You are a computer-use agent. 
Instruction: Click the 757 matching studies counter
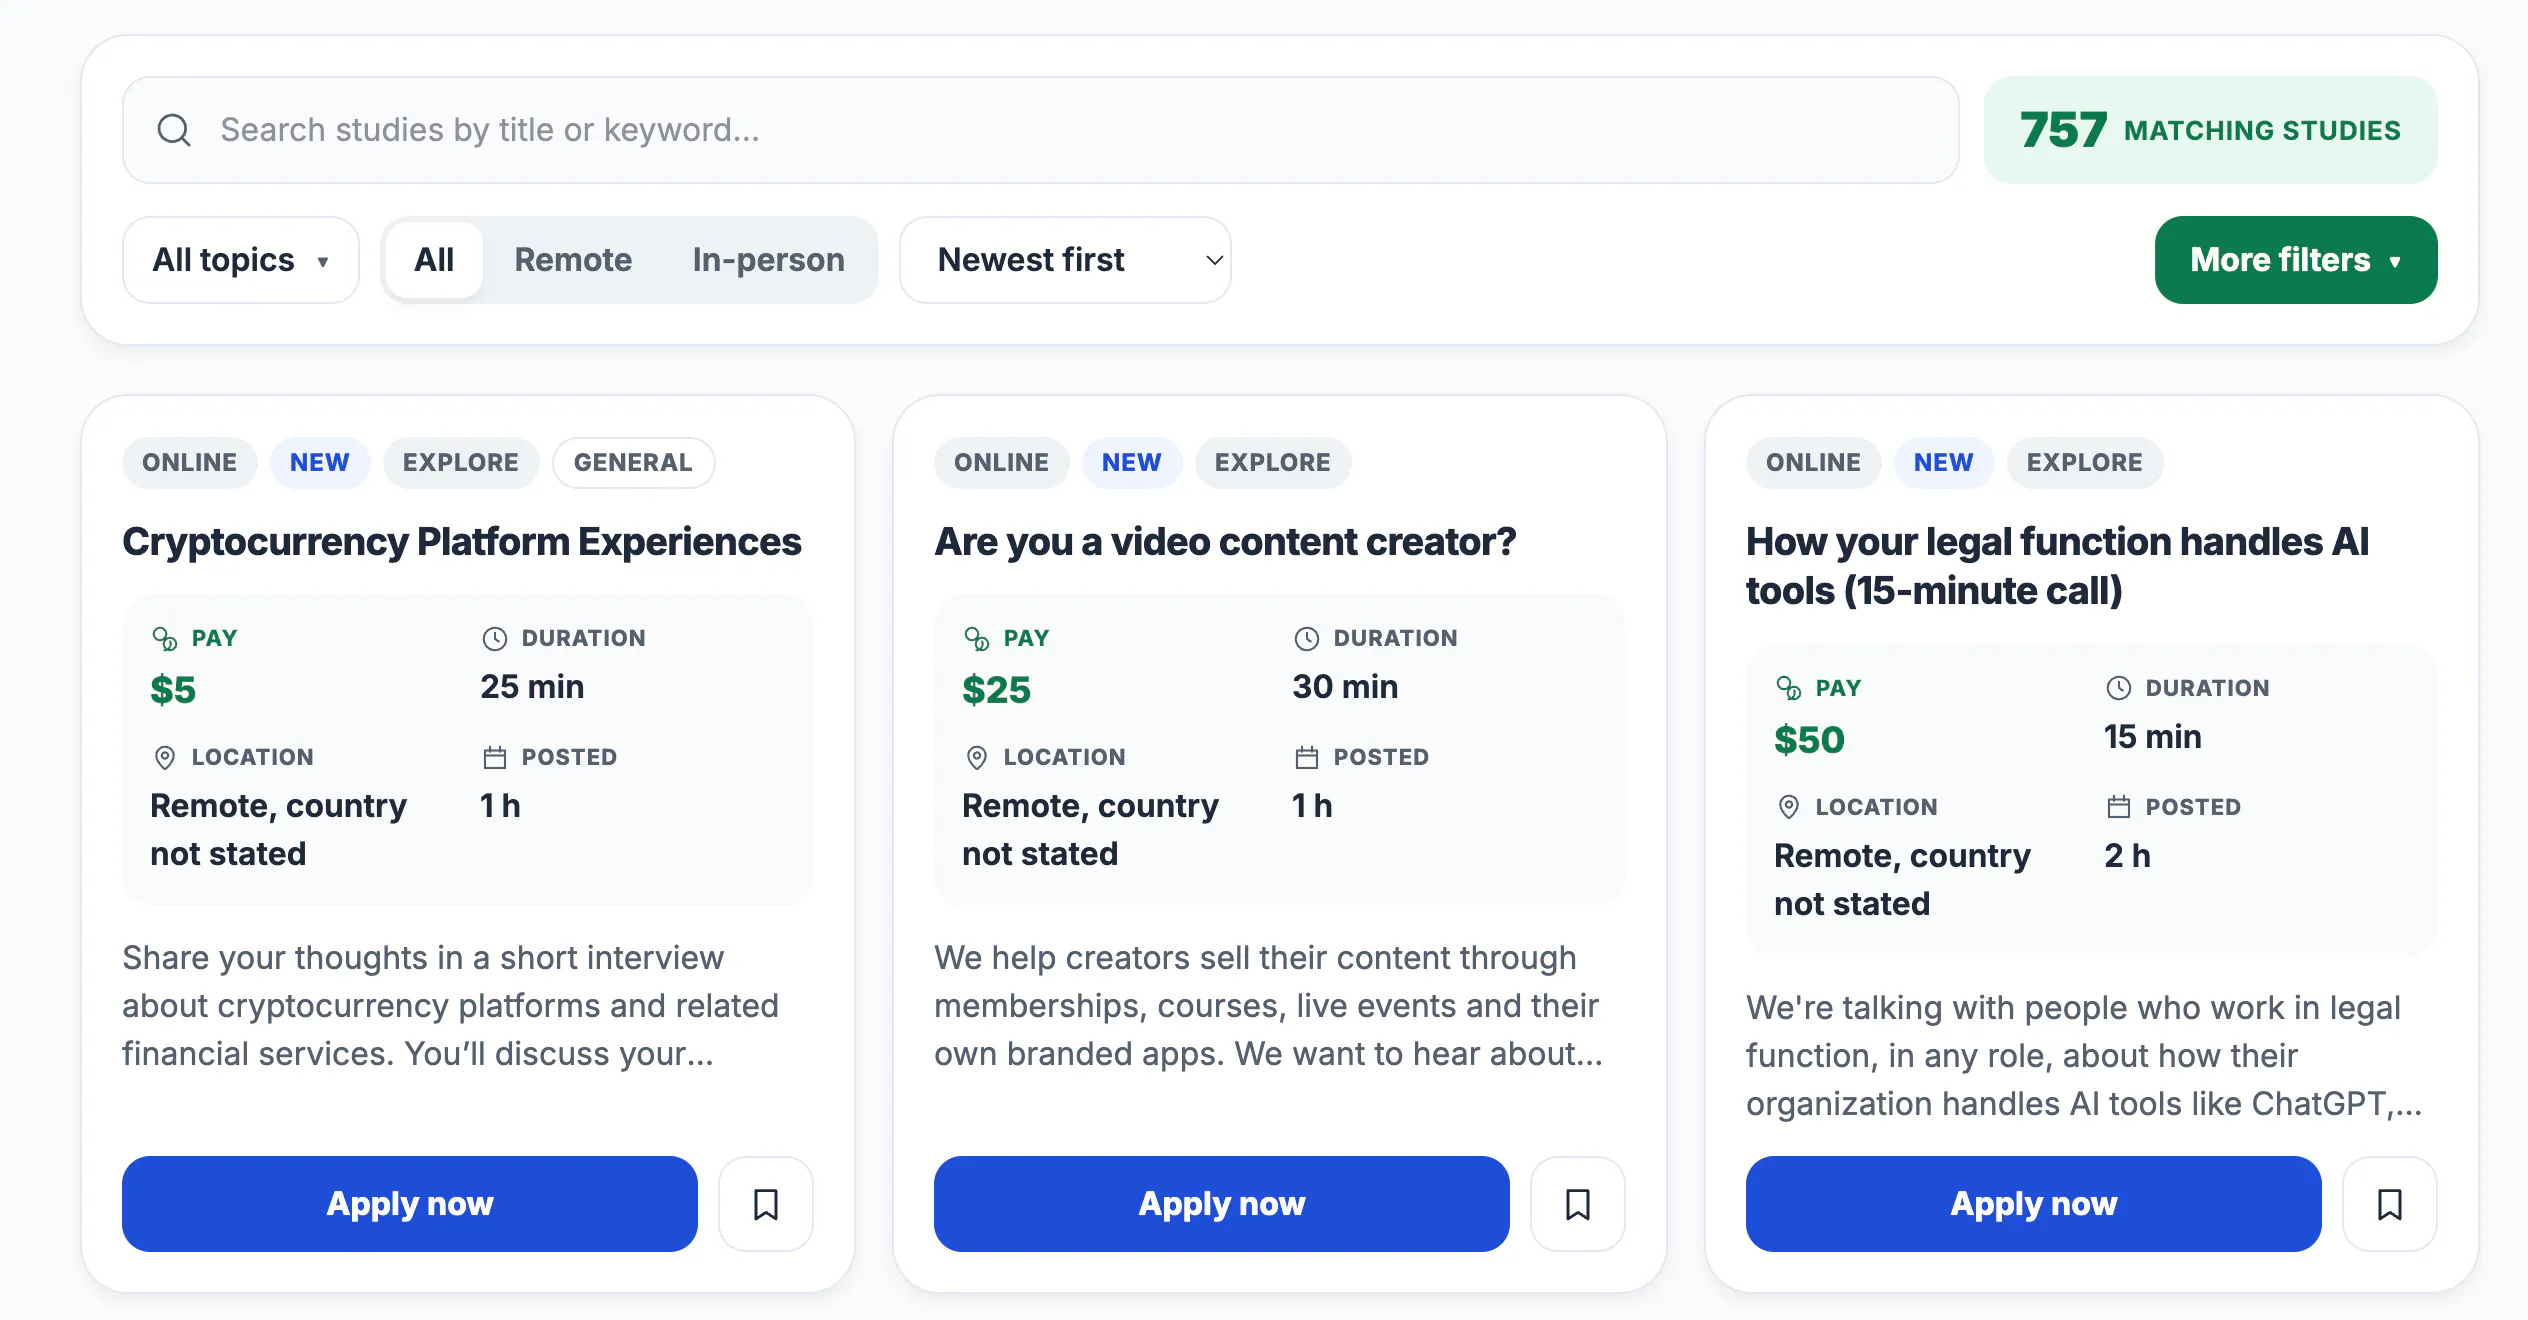pos(2211,130)
